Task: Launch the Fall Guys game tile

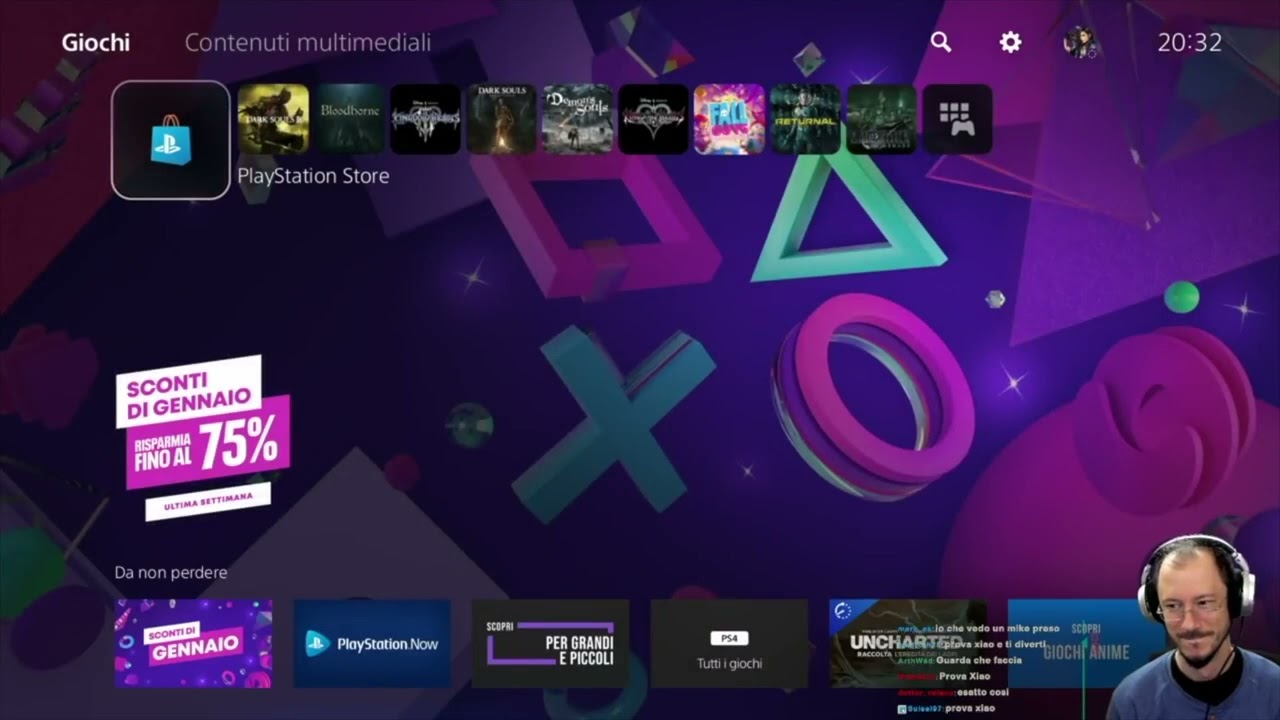Action: click(729, 119)
